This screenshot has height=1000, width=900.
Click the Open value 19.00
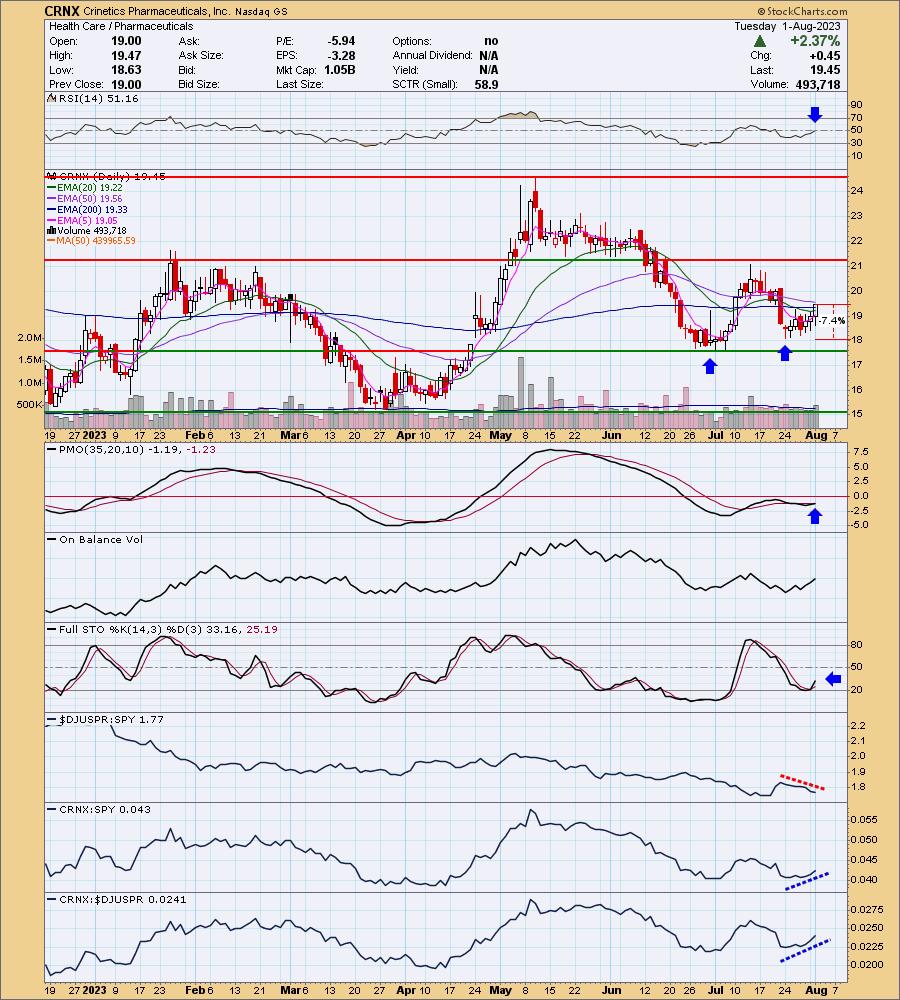126,41
